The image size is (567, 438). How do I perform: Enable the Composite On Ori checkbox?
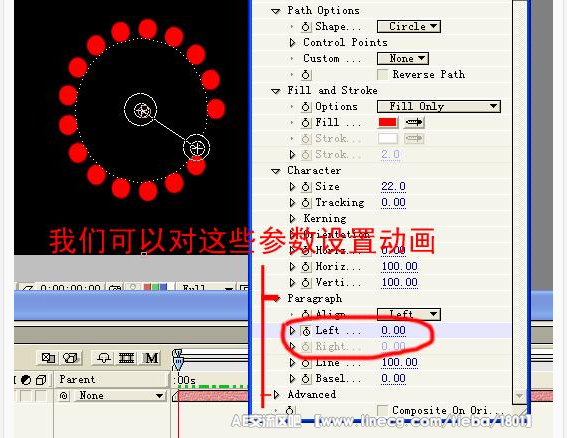click(x=382, y=411)
